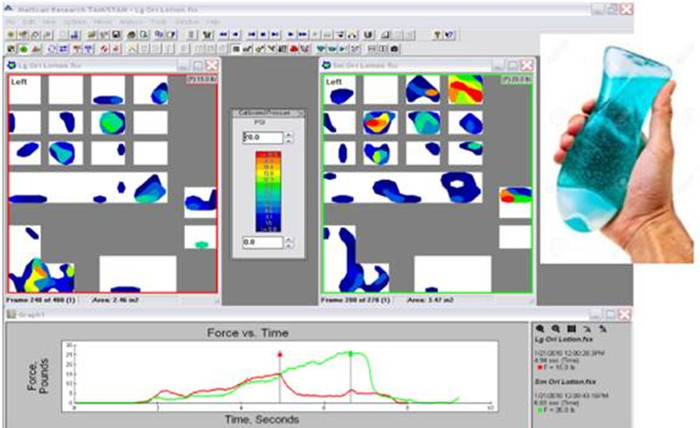
Task: Click the 'Time, Seconds' axis label
Action: [x=262, y=420]
